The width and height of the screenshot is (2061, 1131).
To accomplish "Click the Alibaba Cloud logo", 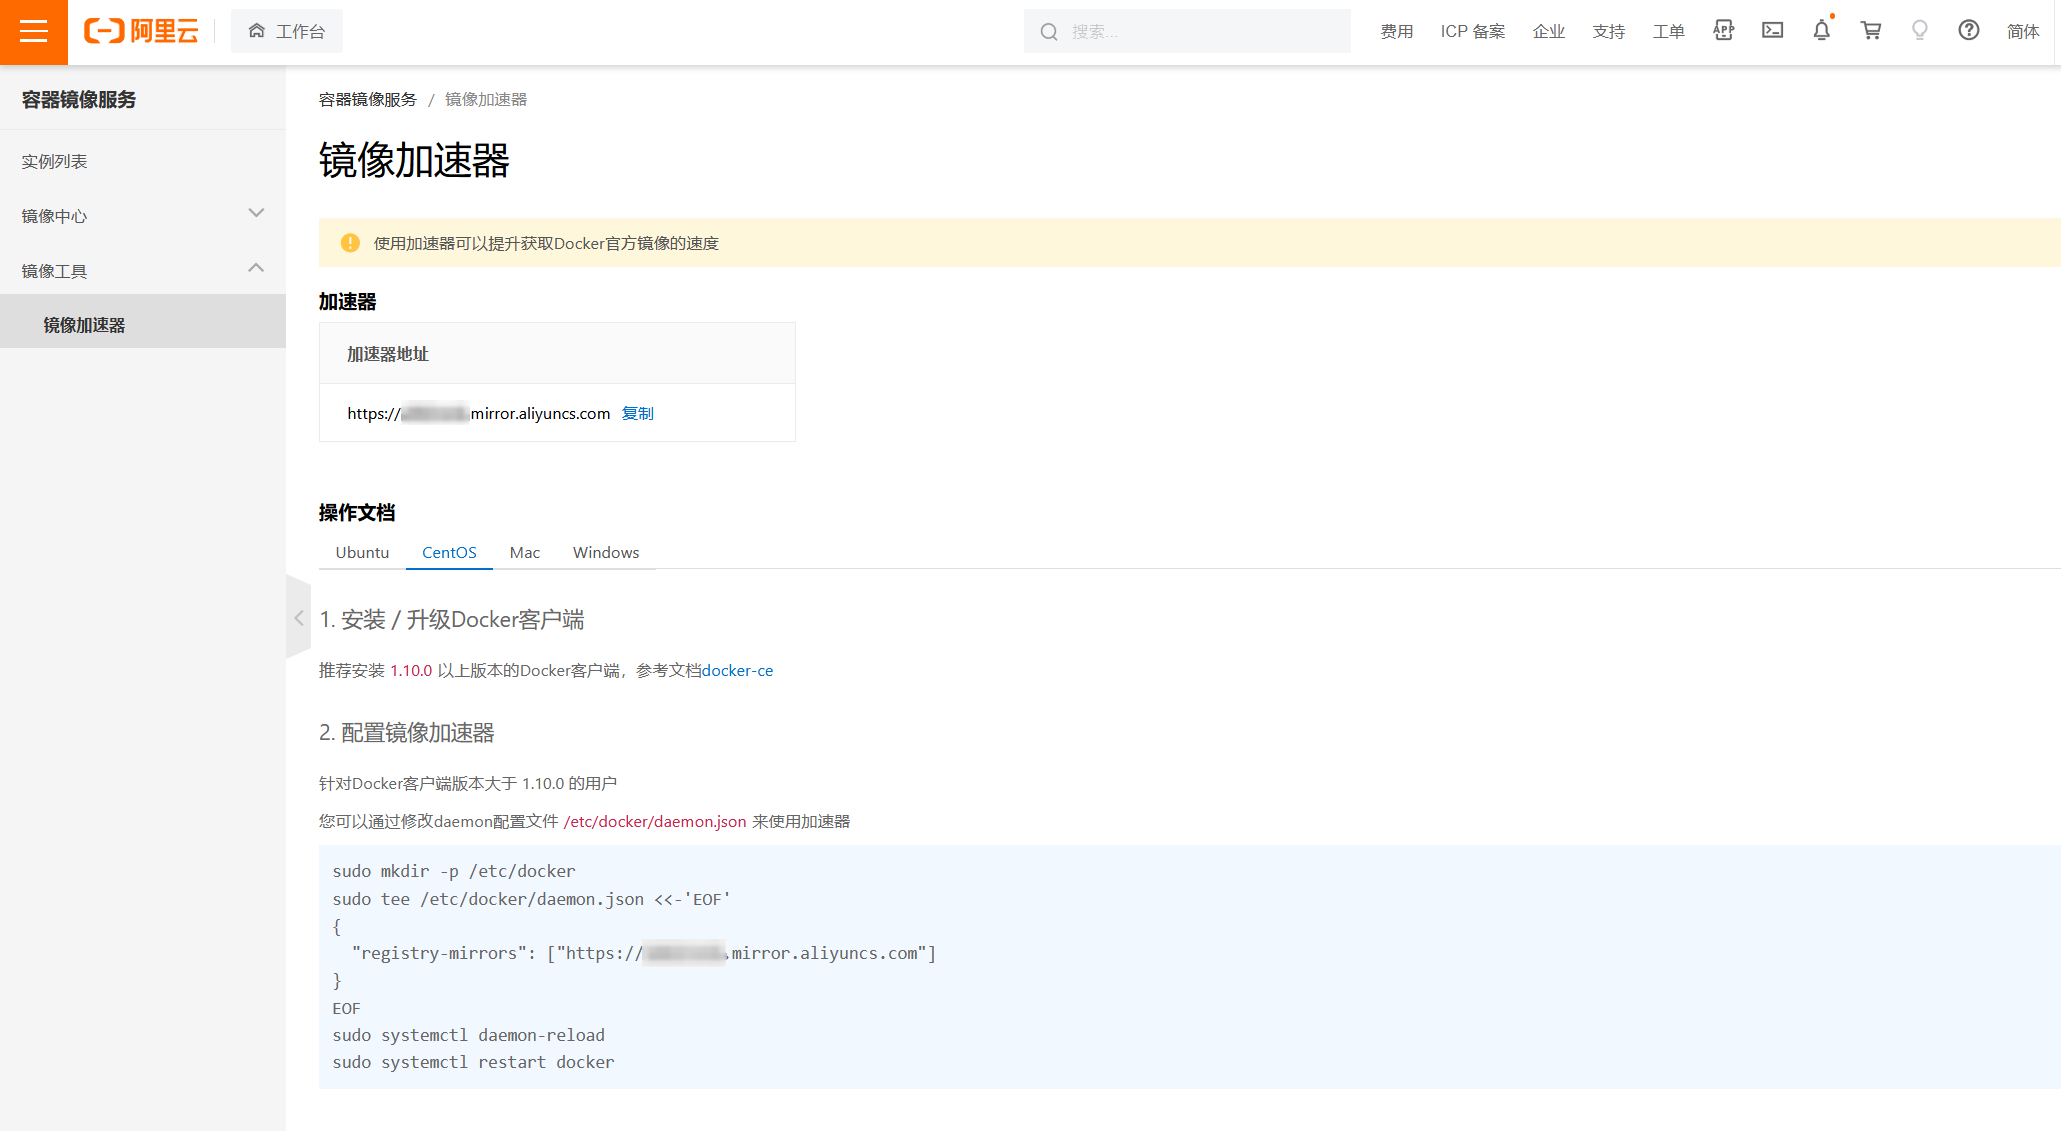I will (141, 31).
